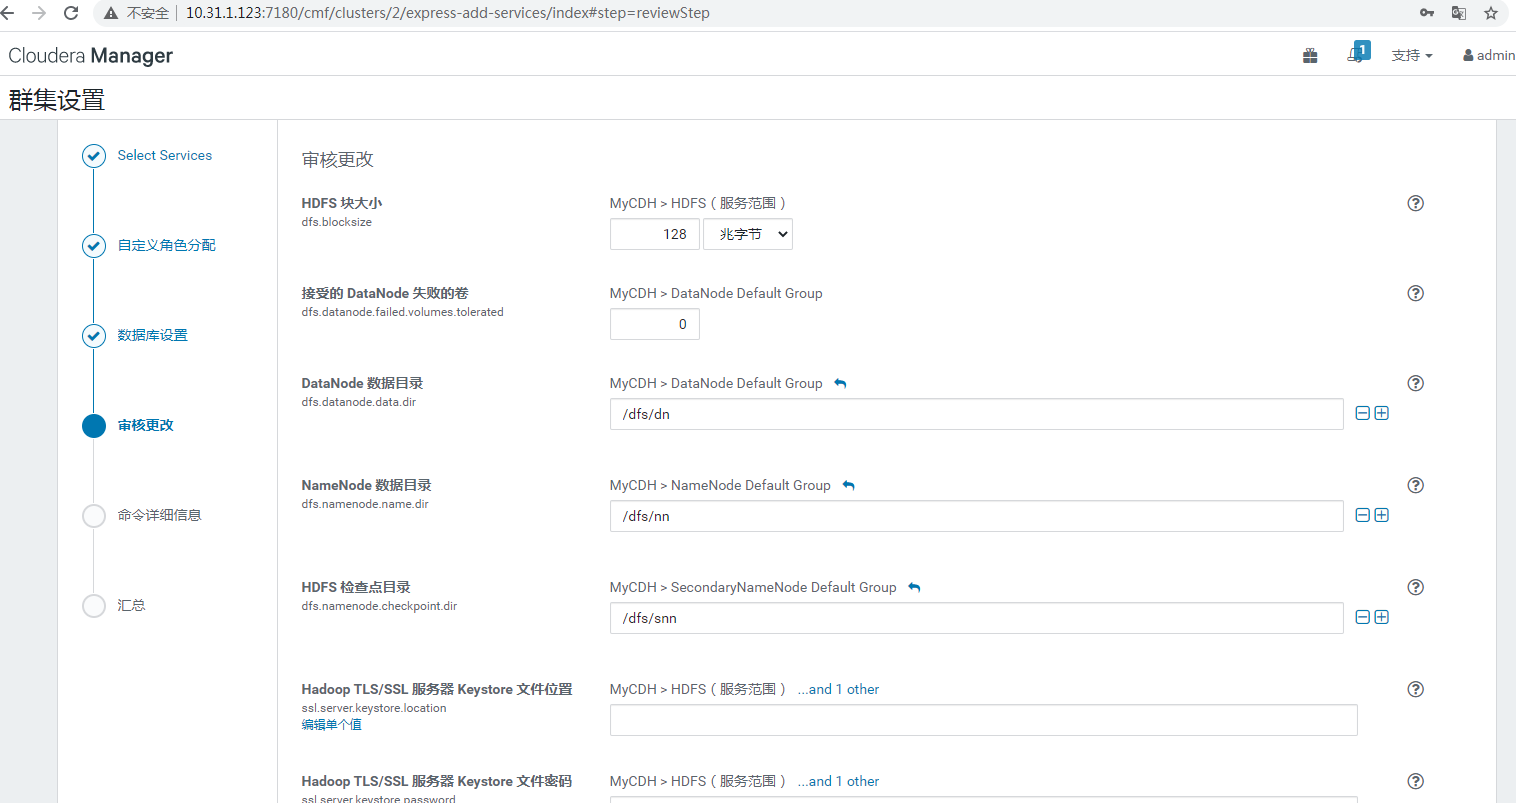Click the dfs.blocksize property name
The width and height of the screenshot is (1516, 803).
pos(336,222)
